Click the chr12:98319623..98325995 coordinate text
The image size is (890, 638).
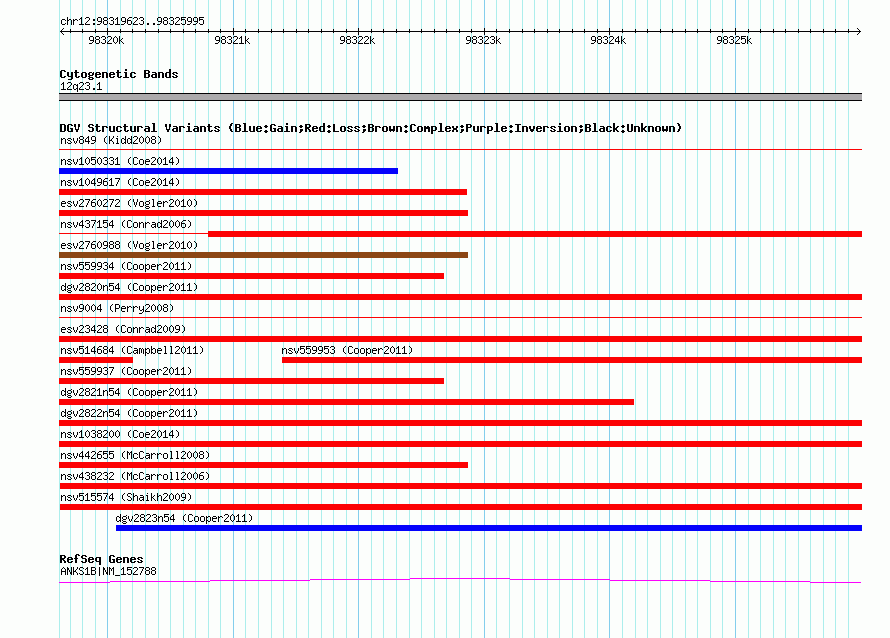point(132,21)
